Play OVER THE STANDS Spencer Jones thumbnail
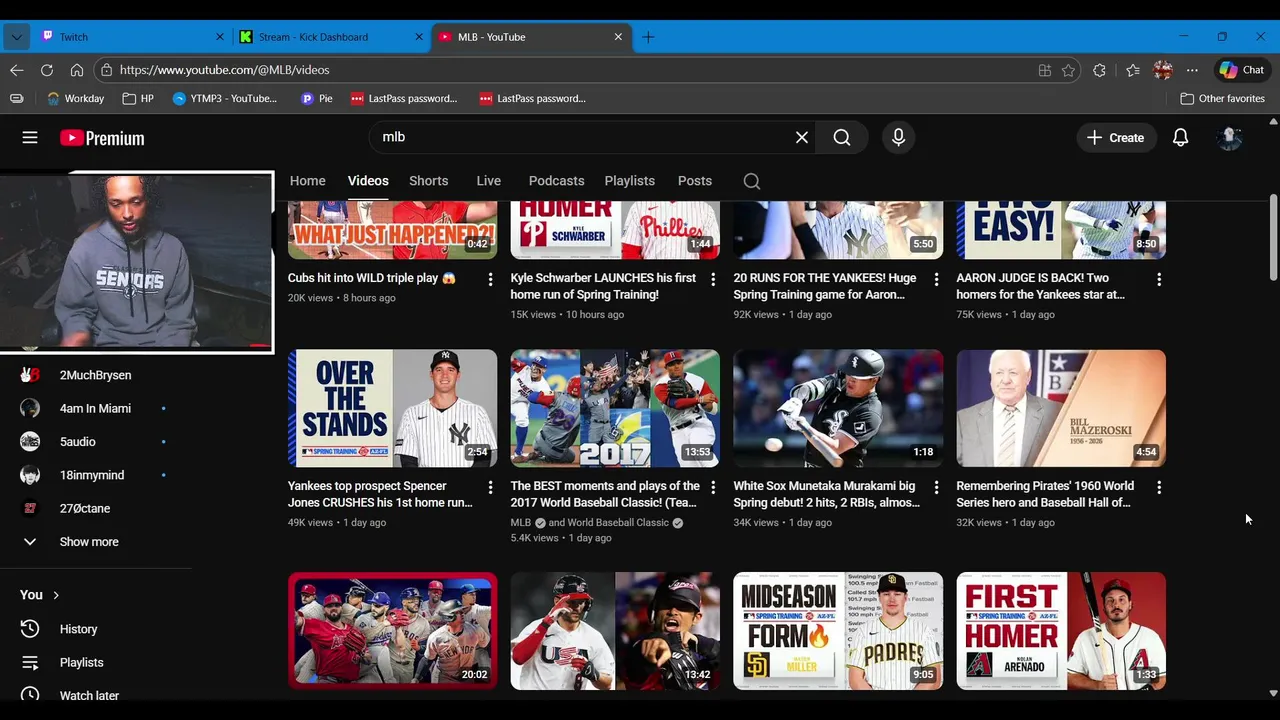1280x720 pixels. (392, 408)
